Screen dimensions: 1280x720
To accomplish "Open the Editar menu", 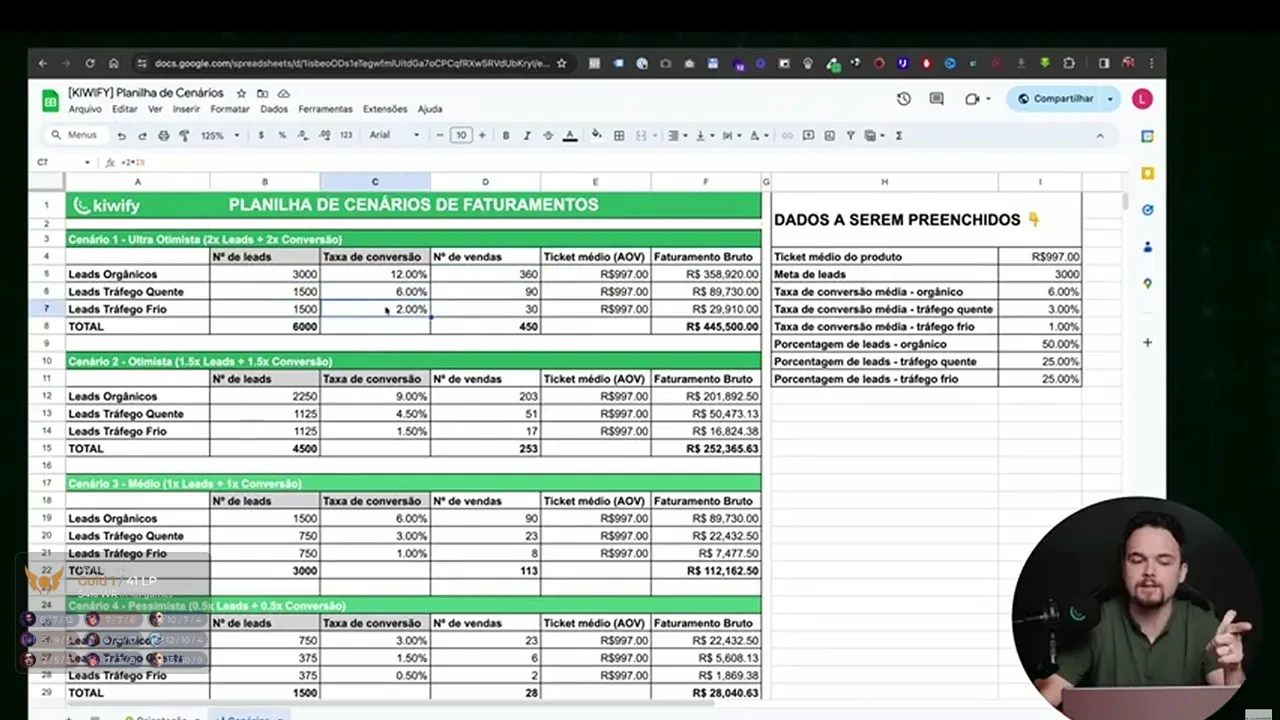I will [125, 109].
